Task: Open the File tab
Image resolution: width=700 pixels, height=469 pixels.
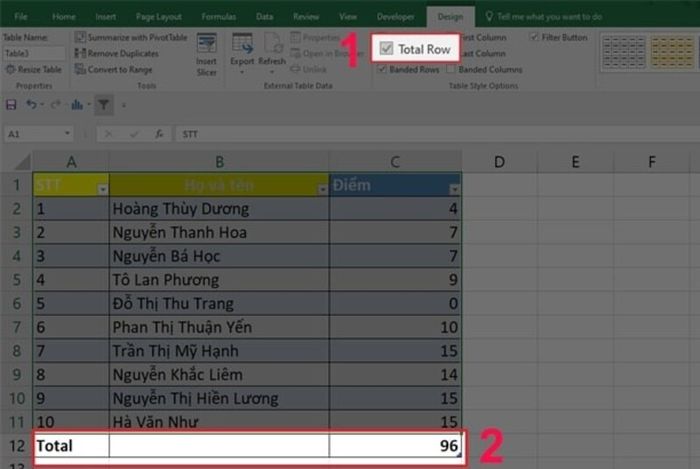Action: pyautogui.click(x=21, y=17)
